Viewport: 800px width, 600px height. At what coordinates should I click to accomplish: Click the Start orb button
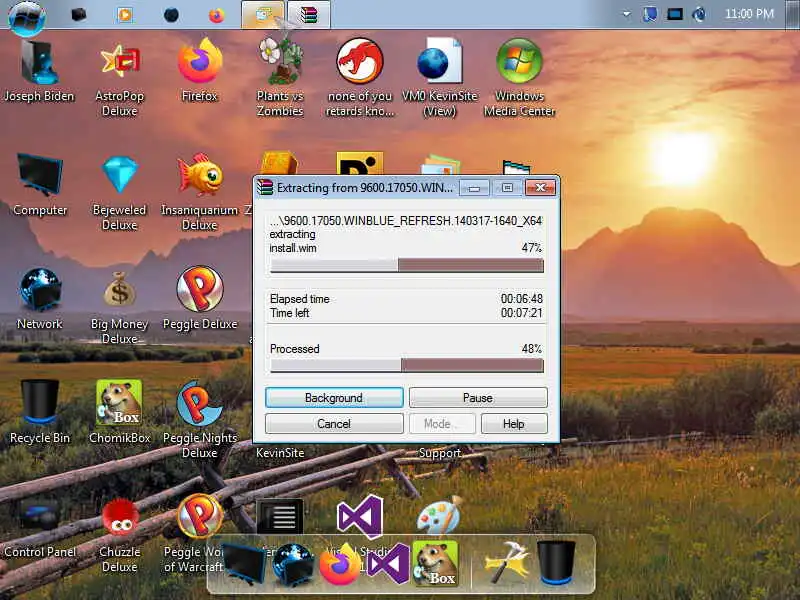27,17
